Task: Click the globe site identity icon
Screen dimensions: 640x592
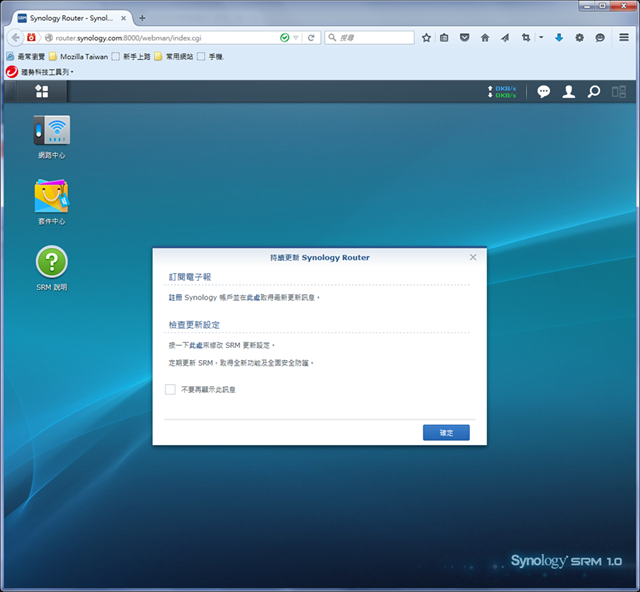Action: coord(49,38)
